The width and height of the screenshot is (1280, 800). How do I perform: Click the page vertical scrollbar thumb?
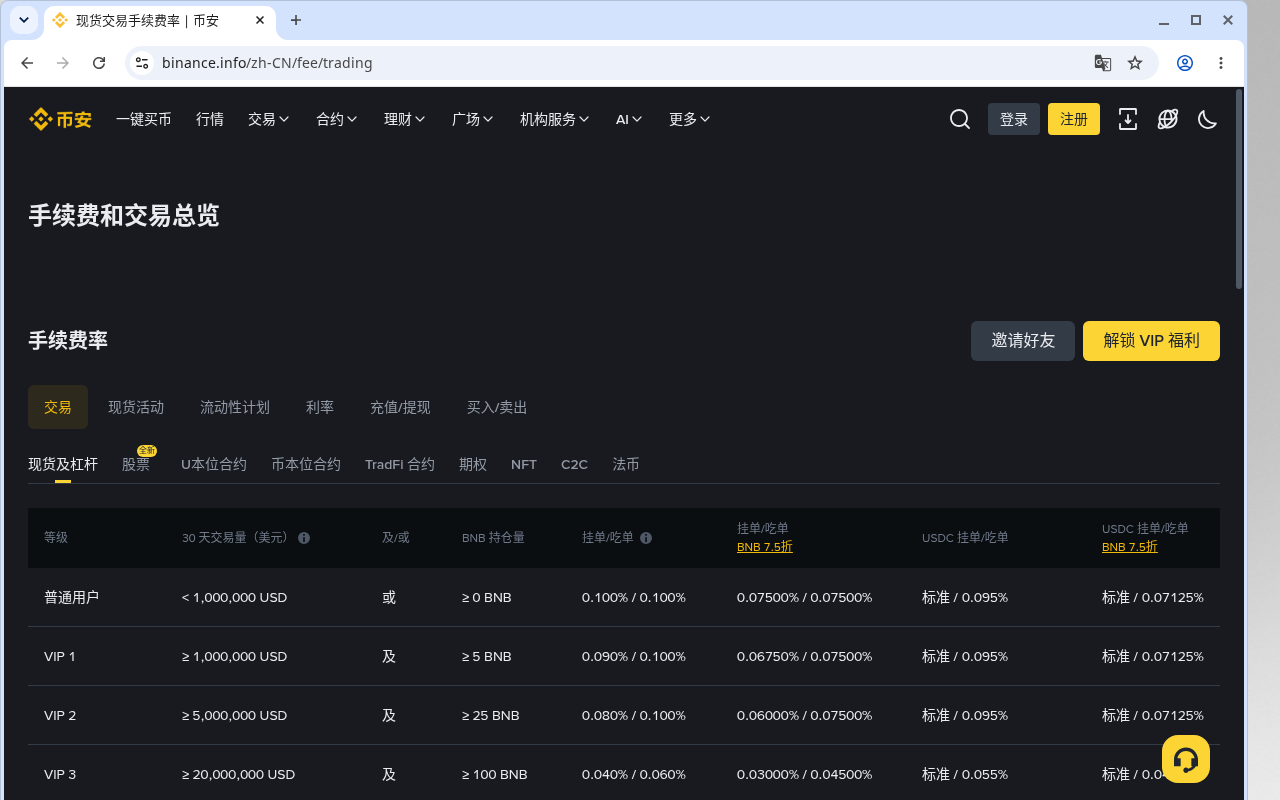tap(1239, 190)
